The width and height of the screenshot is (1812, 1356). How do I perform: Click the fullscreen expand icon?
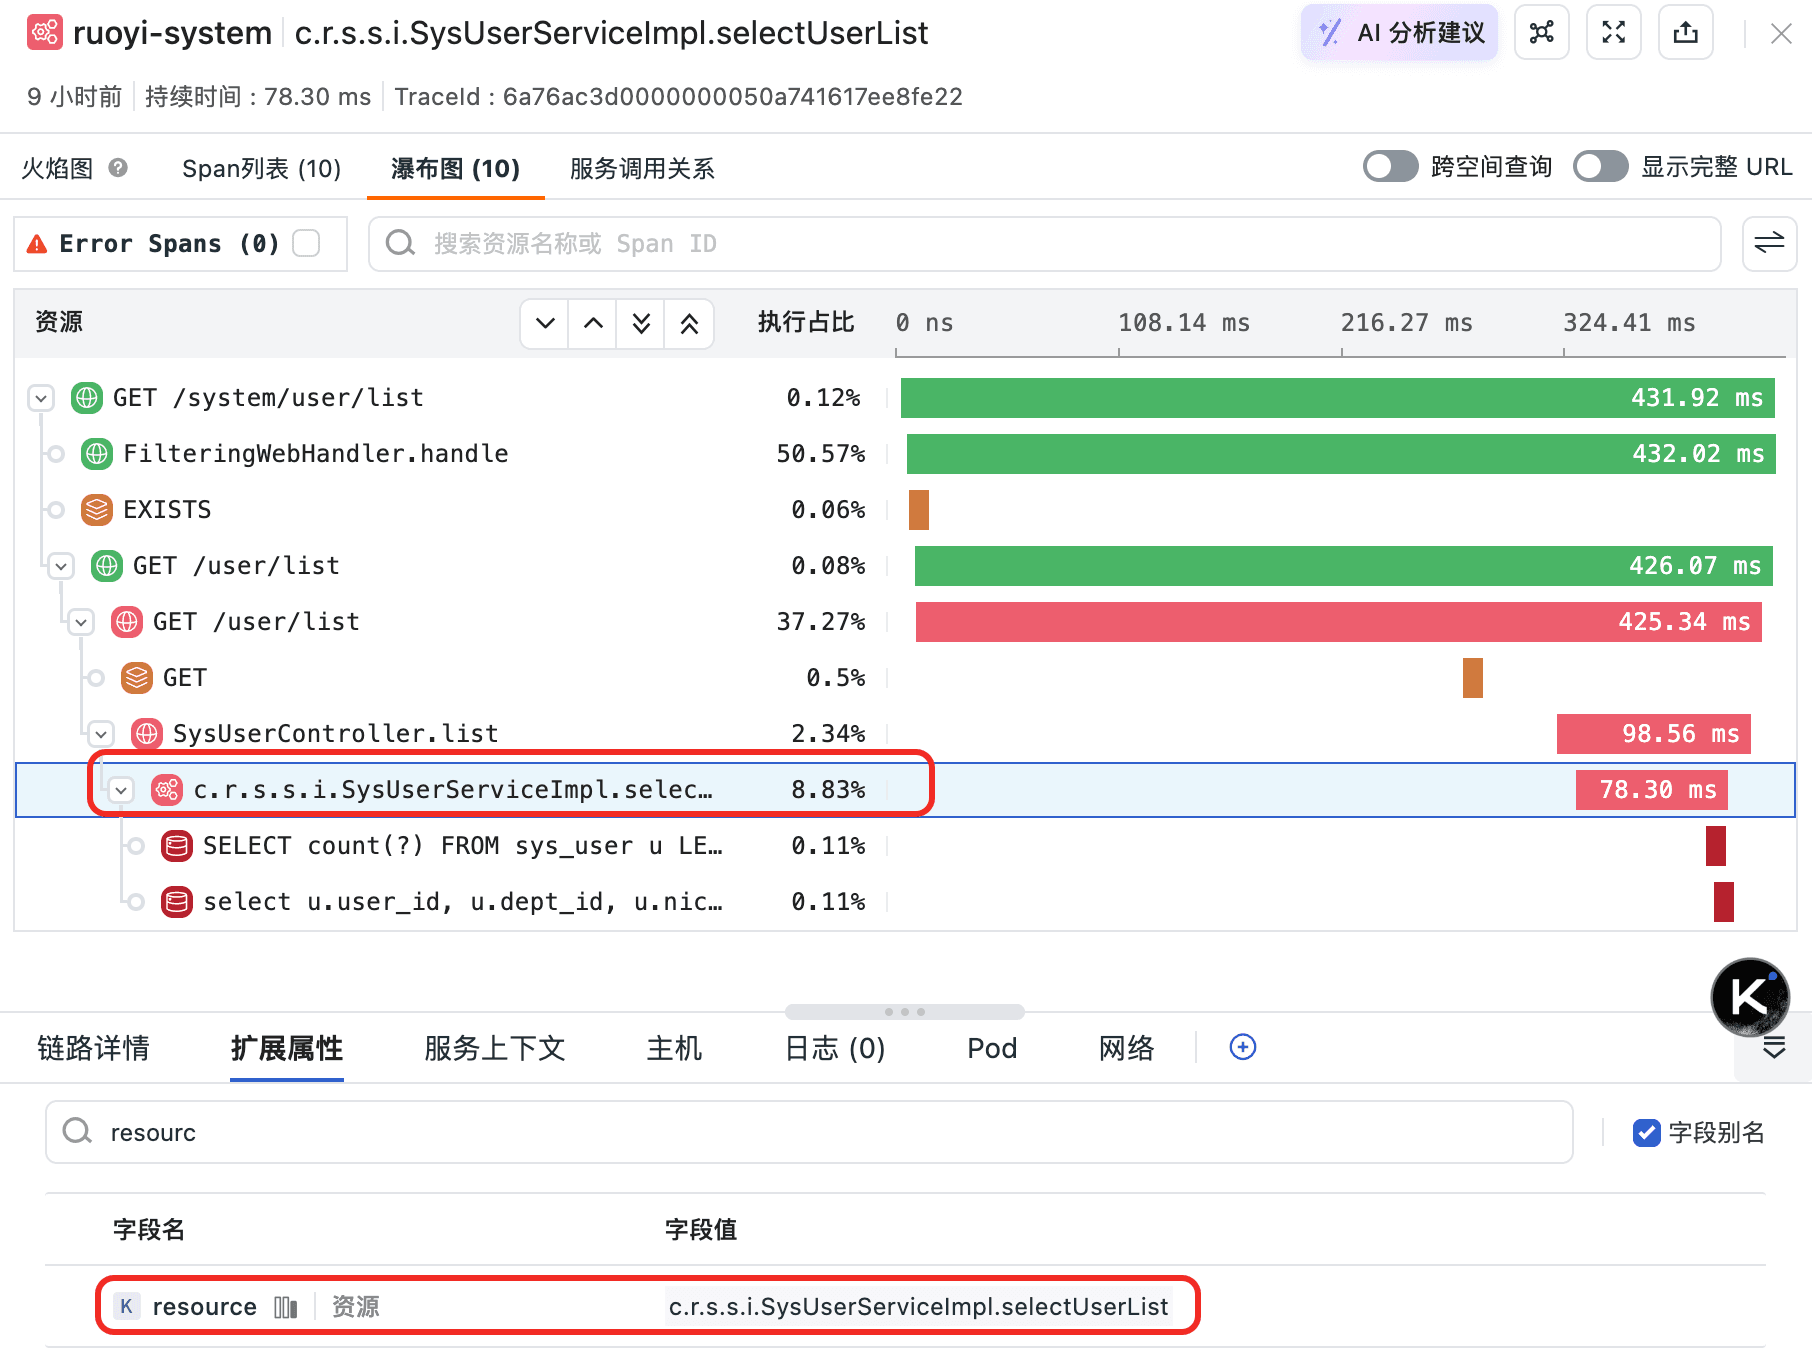coord(1613,33)
